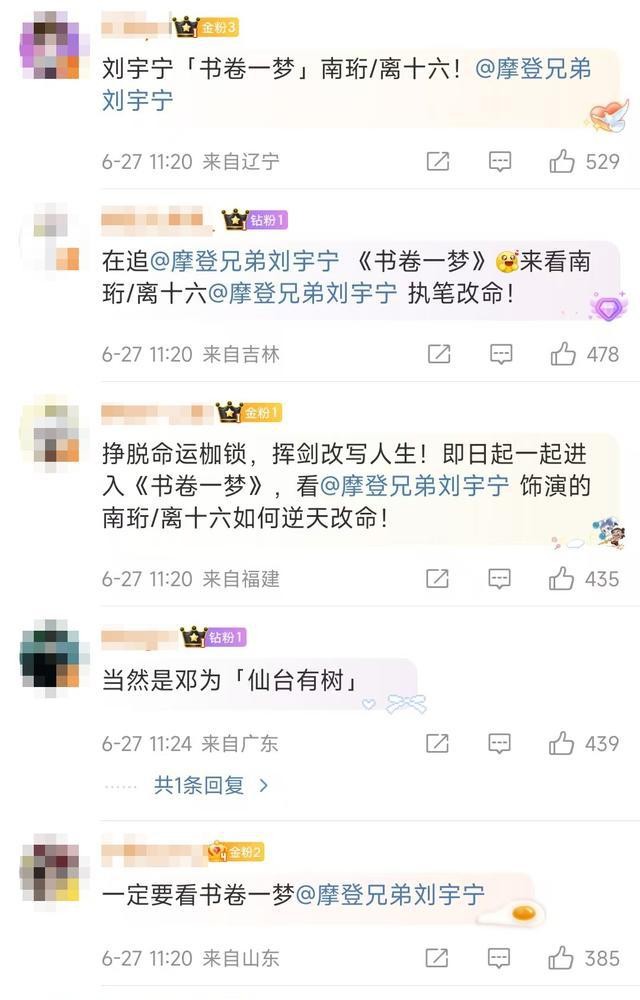
Task: Open @摩登兄弟刘宇宁 mention in 一定要看书卷一梦 comment
Action: point(390,895)
